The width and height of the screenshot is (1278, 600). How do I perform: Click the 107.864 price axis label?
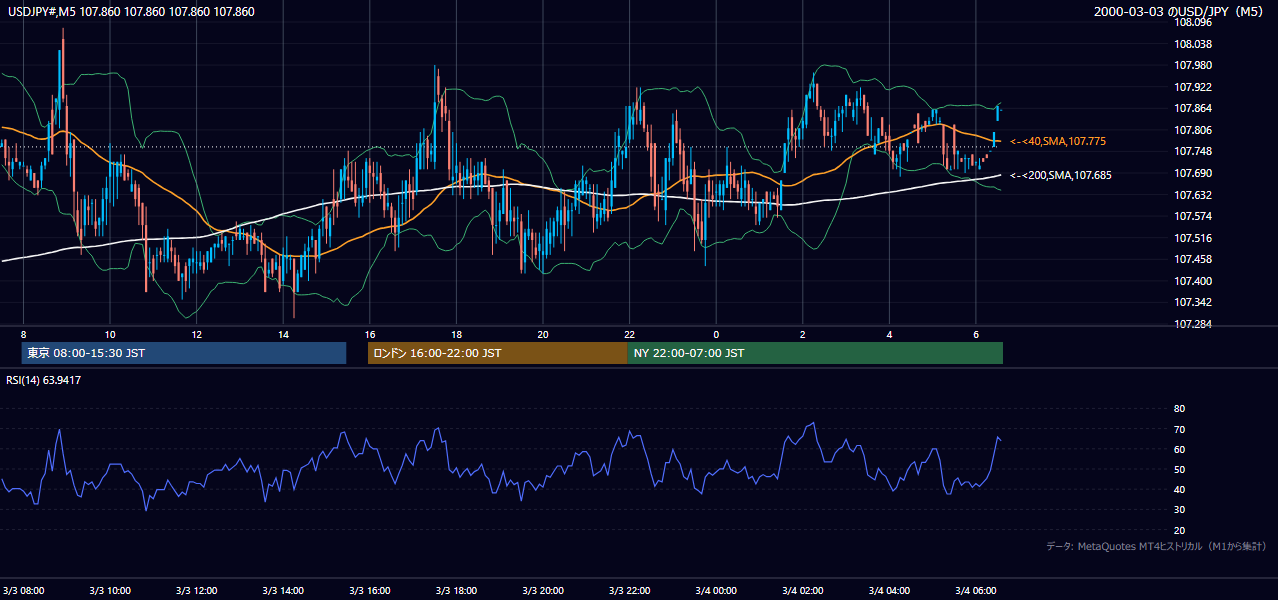1193,109
